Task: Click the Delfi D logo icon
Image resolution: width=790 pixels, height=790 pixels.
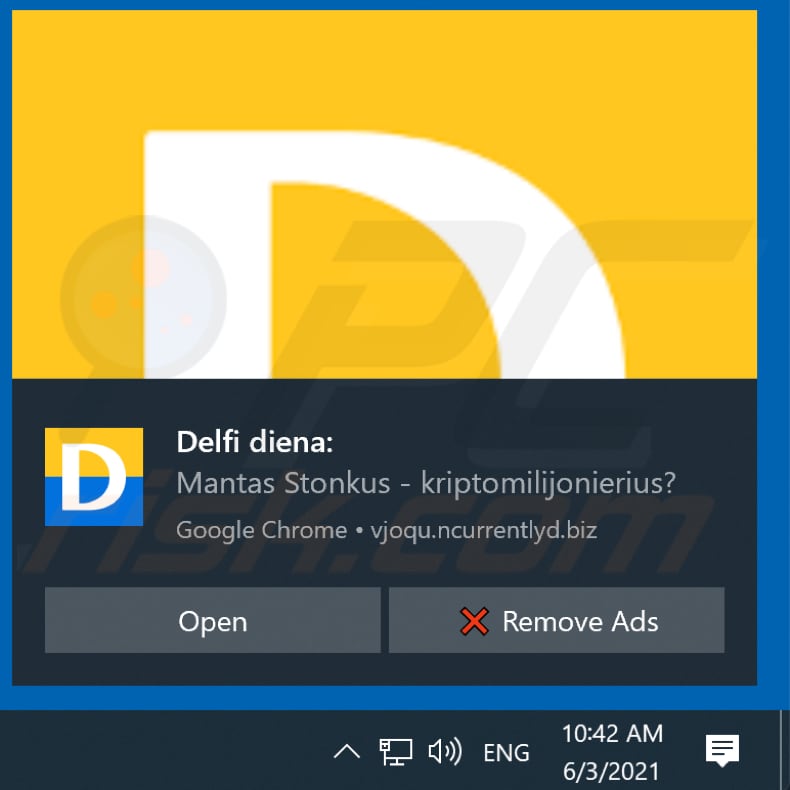Action: pyautogui.click(x=94, y=477)
